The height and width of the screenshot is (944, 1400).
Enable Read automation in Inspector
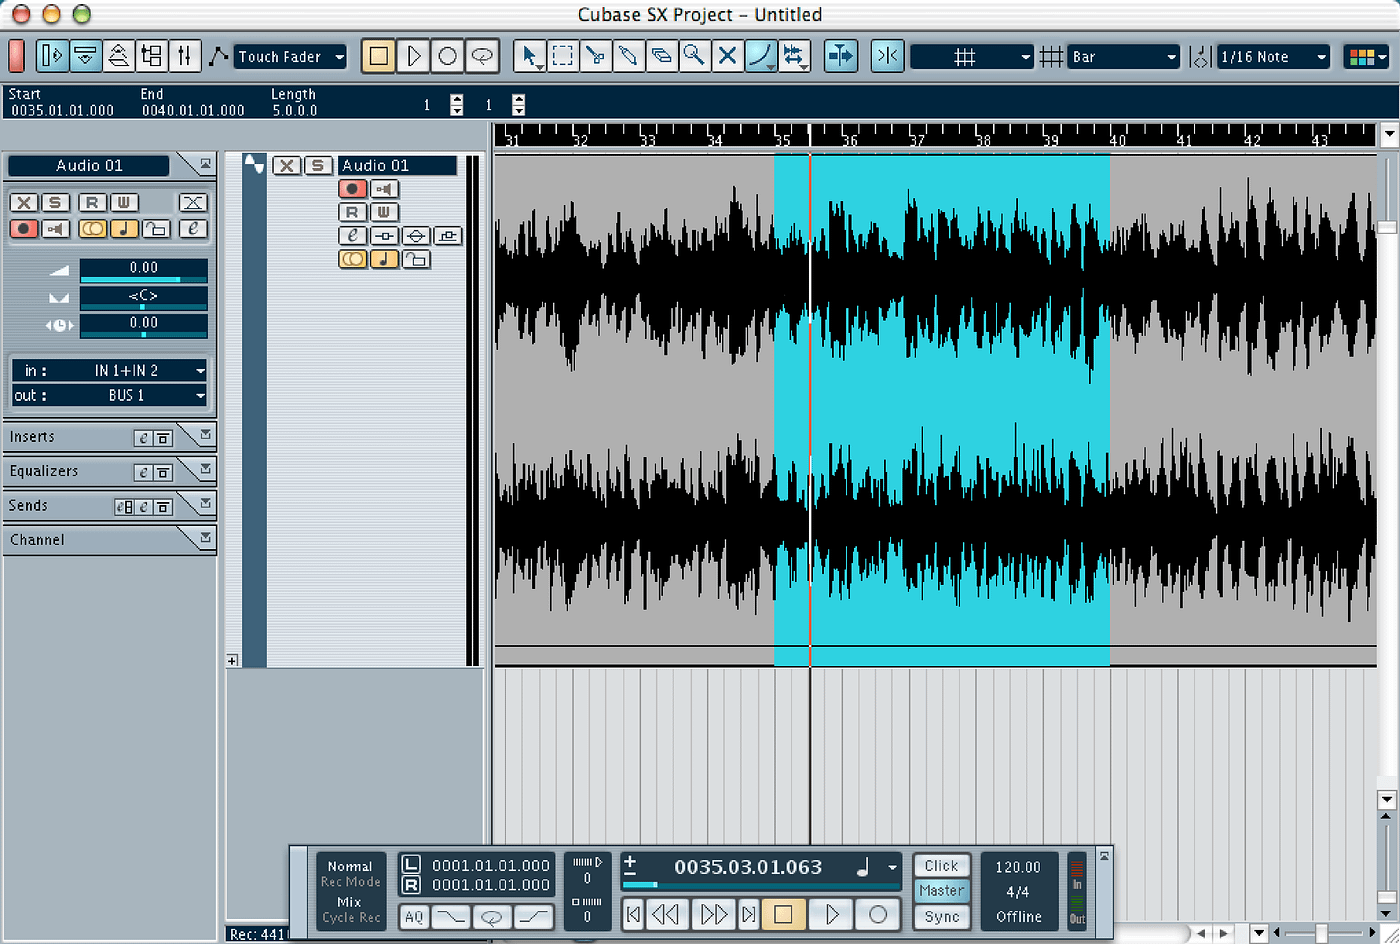point(92,203)
